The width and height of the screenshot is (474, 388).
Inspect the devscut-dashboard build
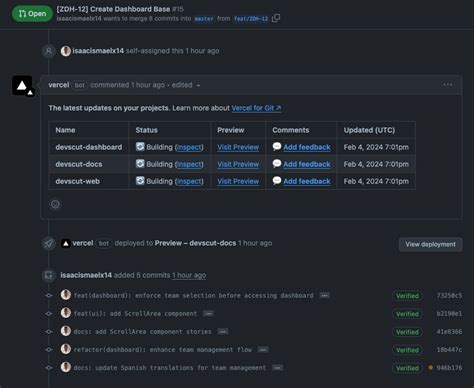[x=189, y=147]
